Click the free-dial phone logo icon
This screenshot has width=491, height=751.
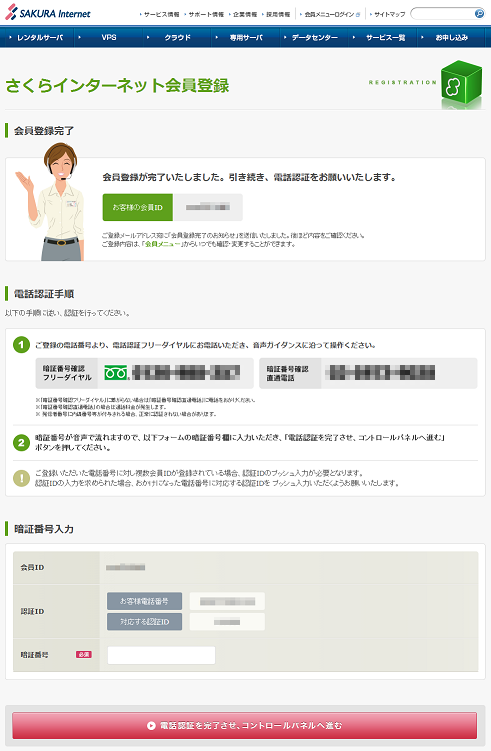[116, 373]
